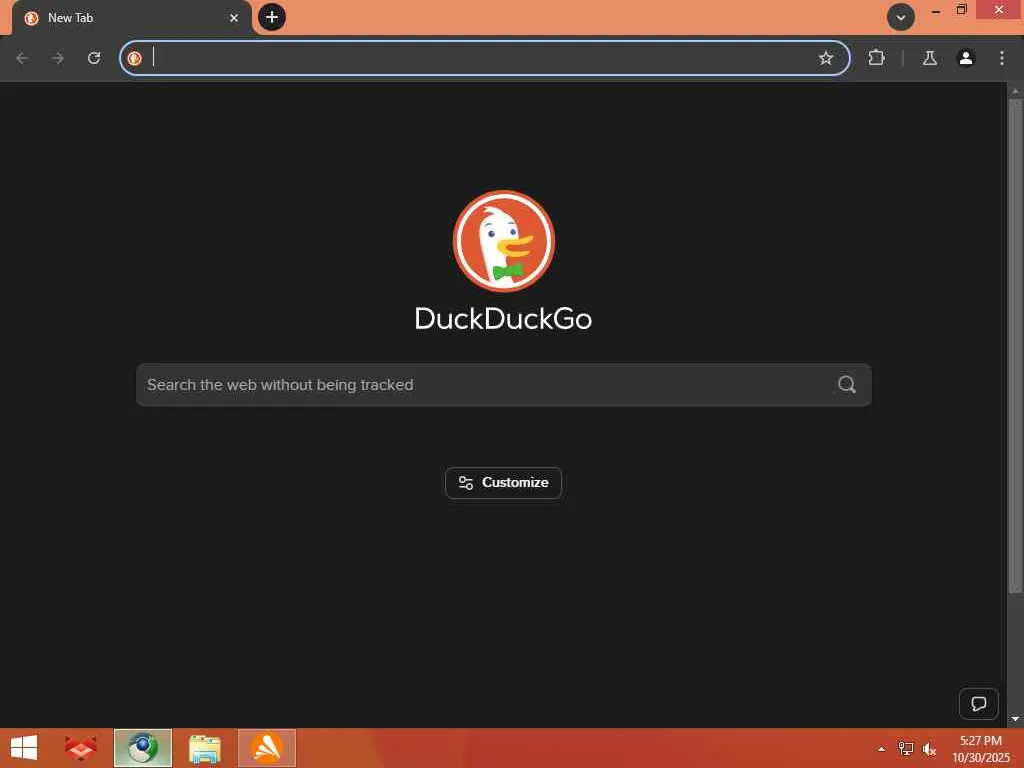
Task: Open File Explorer from taskbar
Action: click(204, 748)
